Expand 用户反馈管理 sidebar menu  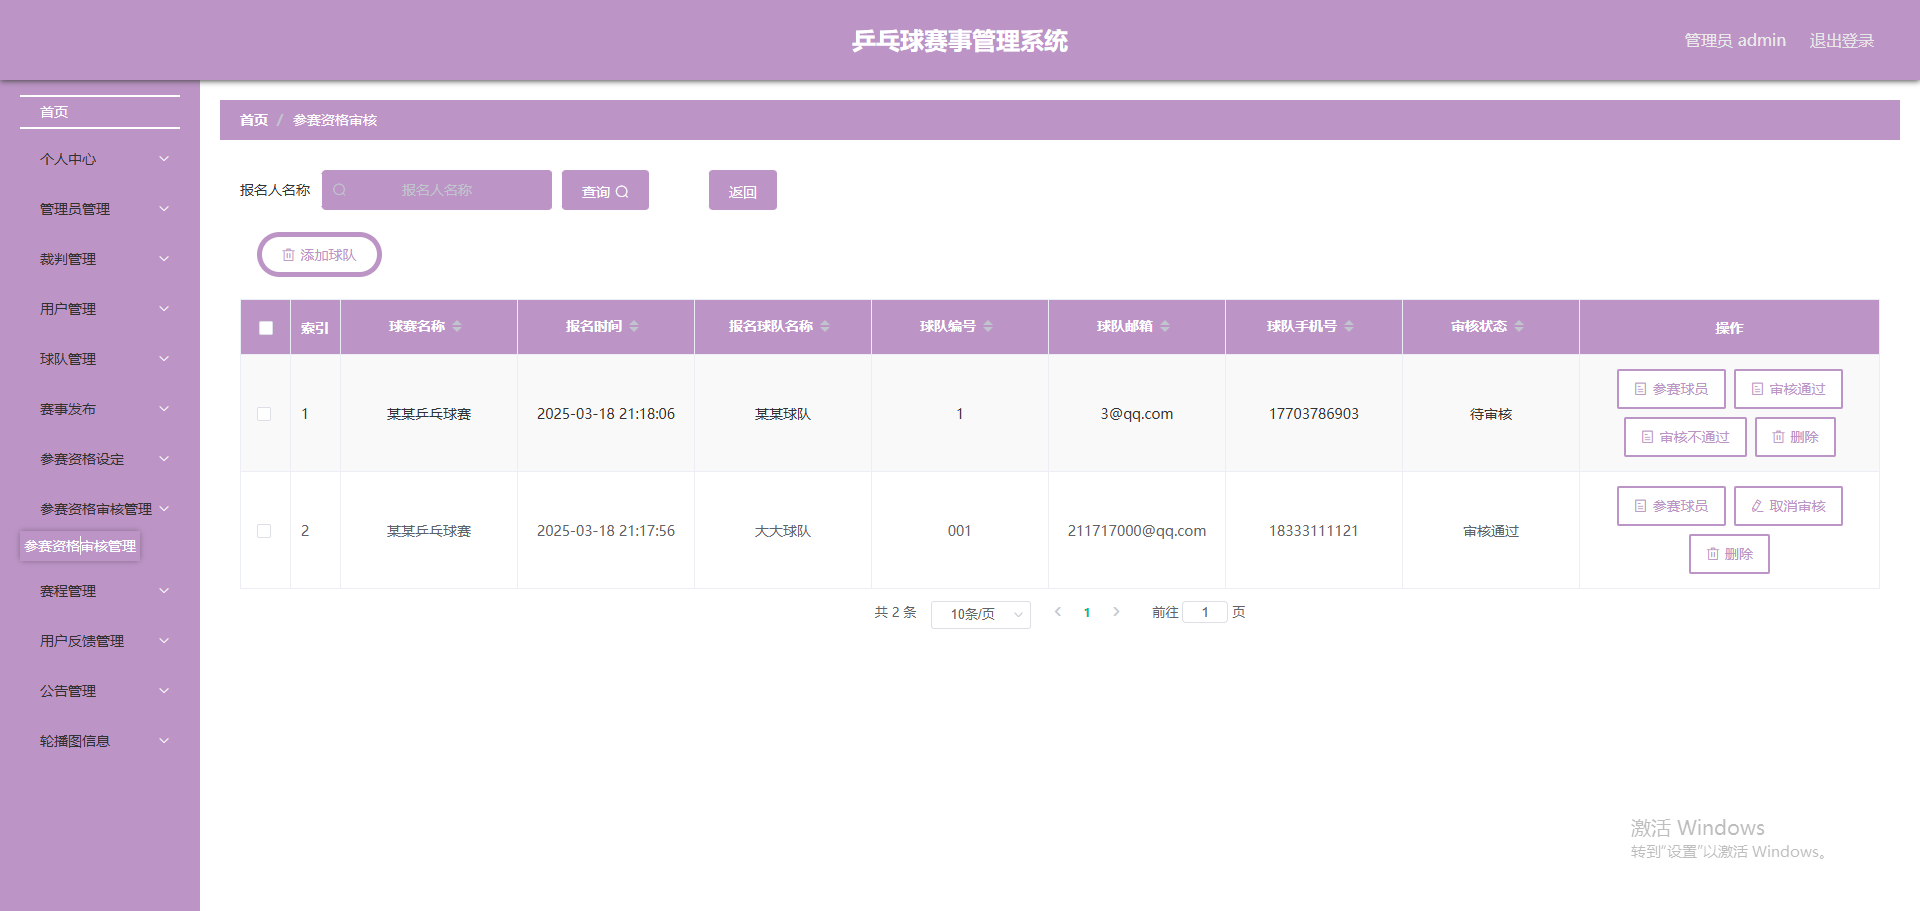coord(100,641)
